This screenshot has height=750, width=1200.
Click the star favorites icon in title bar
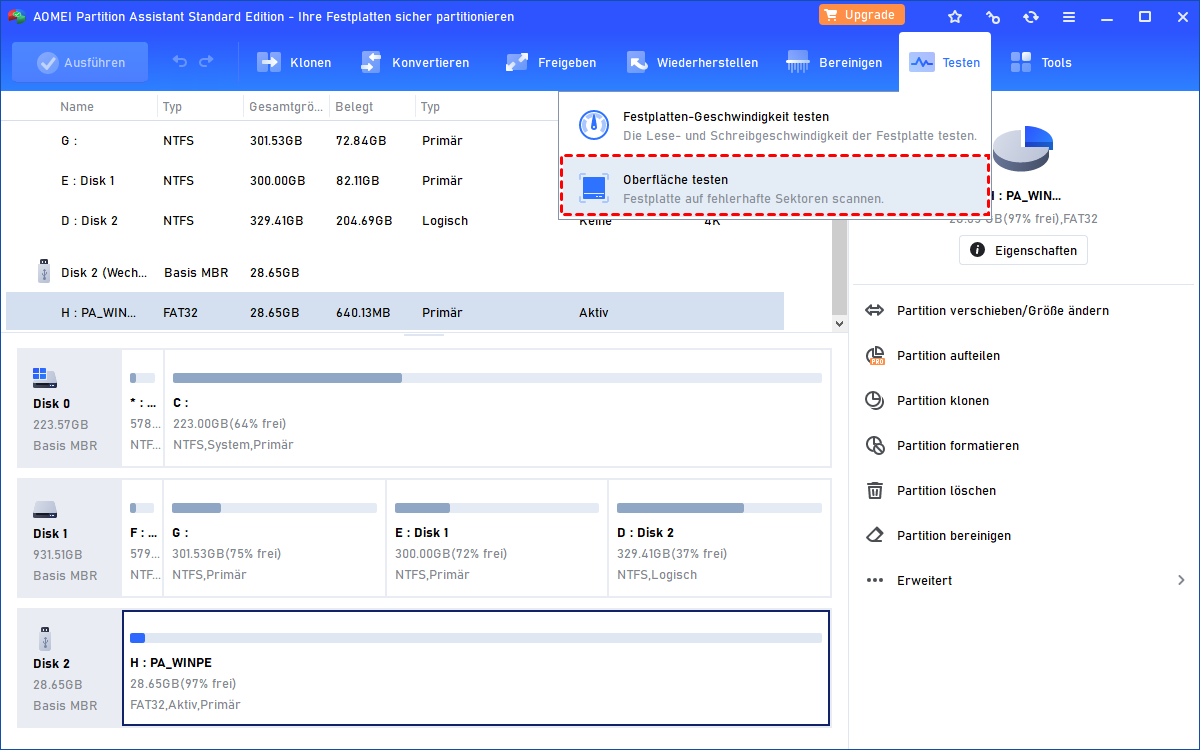955,16
